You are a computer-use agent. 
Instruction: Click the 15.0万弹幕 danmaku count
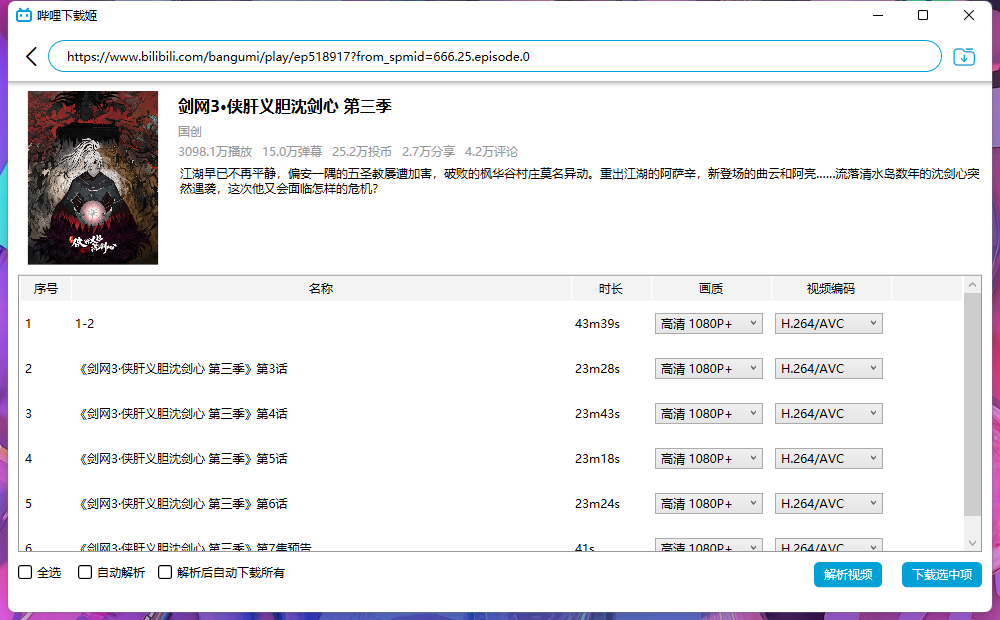click(292, 152)
